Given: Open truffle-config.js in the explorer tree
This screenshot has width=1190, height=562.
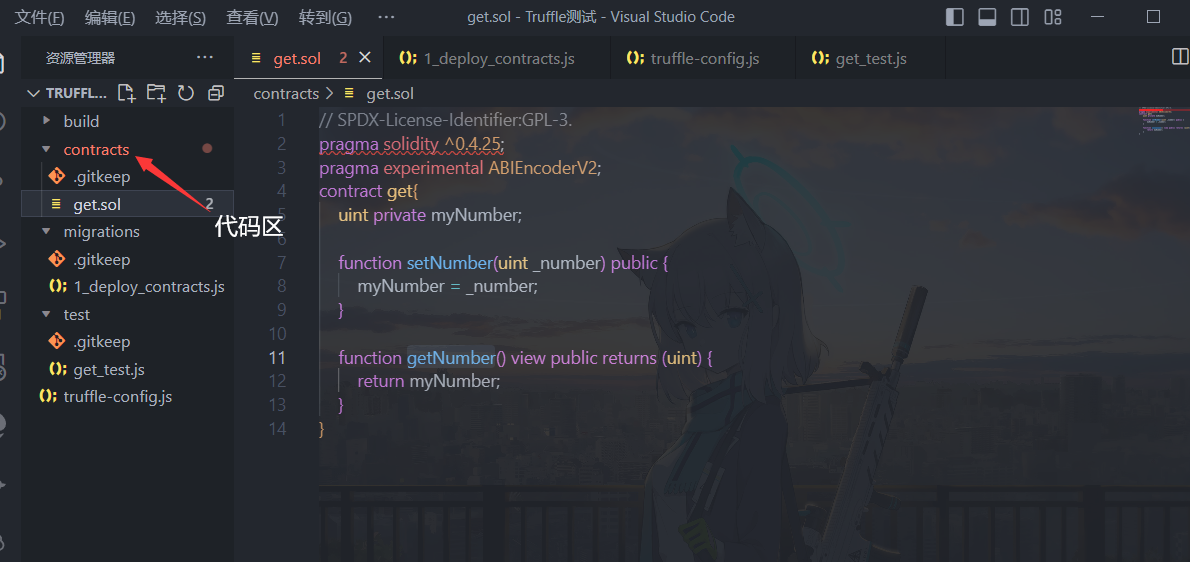Looking at the screenshot, I should [x=118, y=397].
